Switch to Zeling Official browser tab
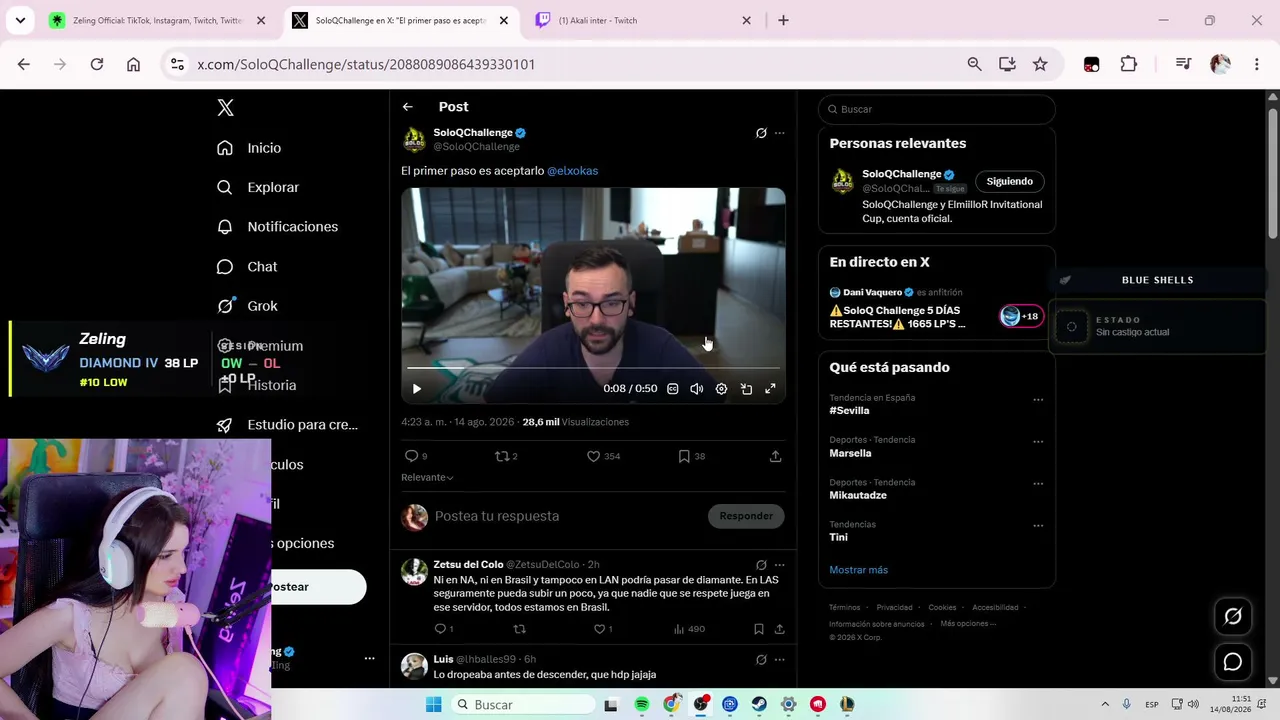 tap(157, 20)
